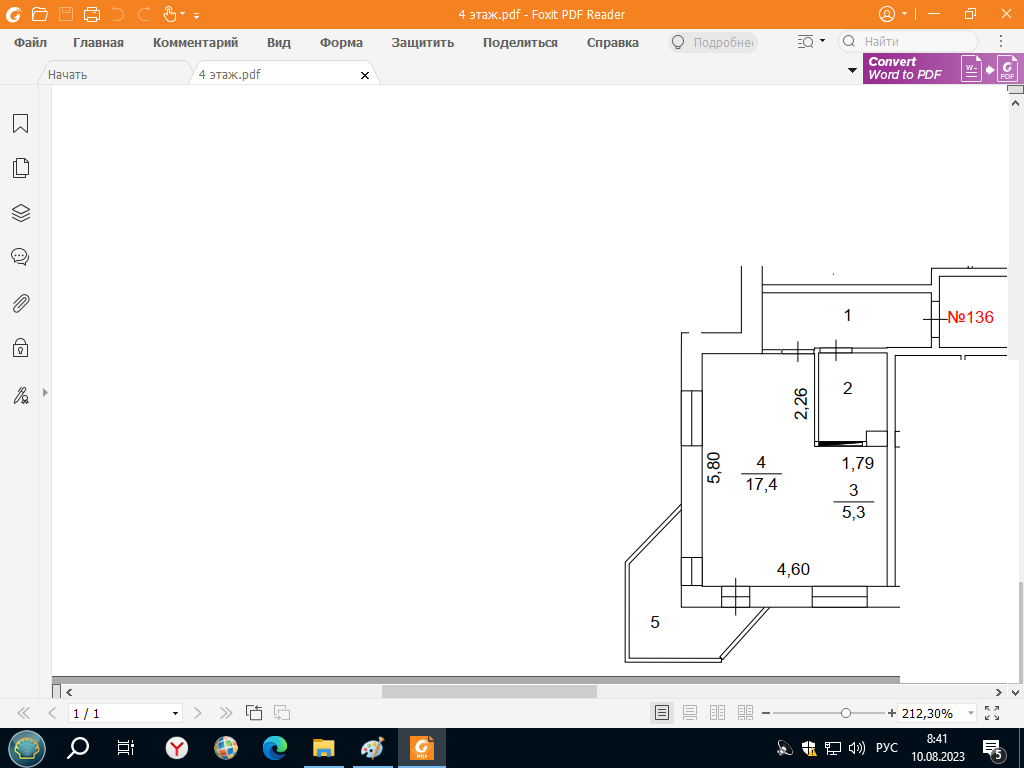1024x768 pixels.
Task: Open the Справка ribbon tab
Action: click(613, 42)
